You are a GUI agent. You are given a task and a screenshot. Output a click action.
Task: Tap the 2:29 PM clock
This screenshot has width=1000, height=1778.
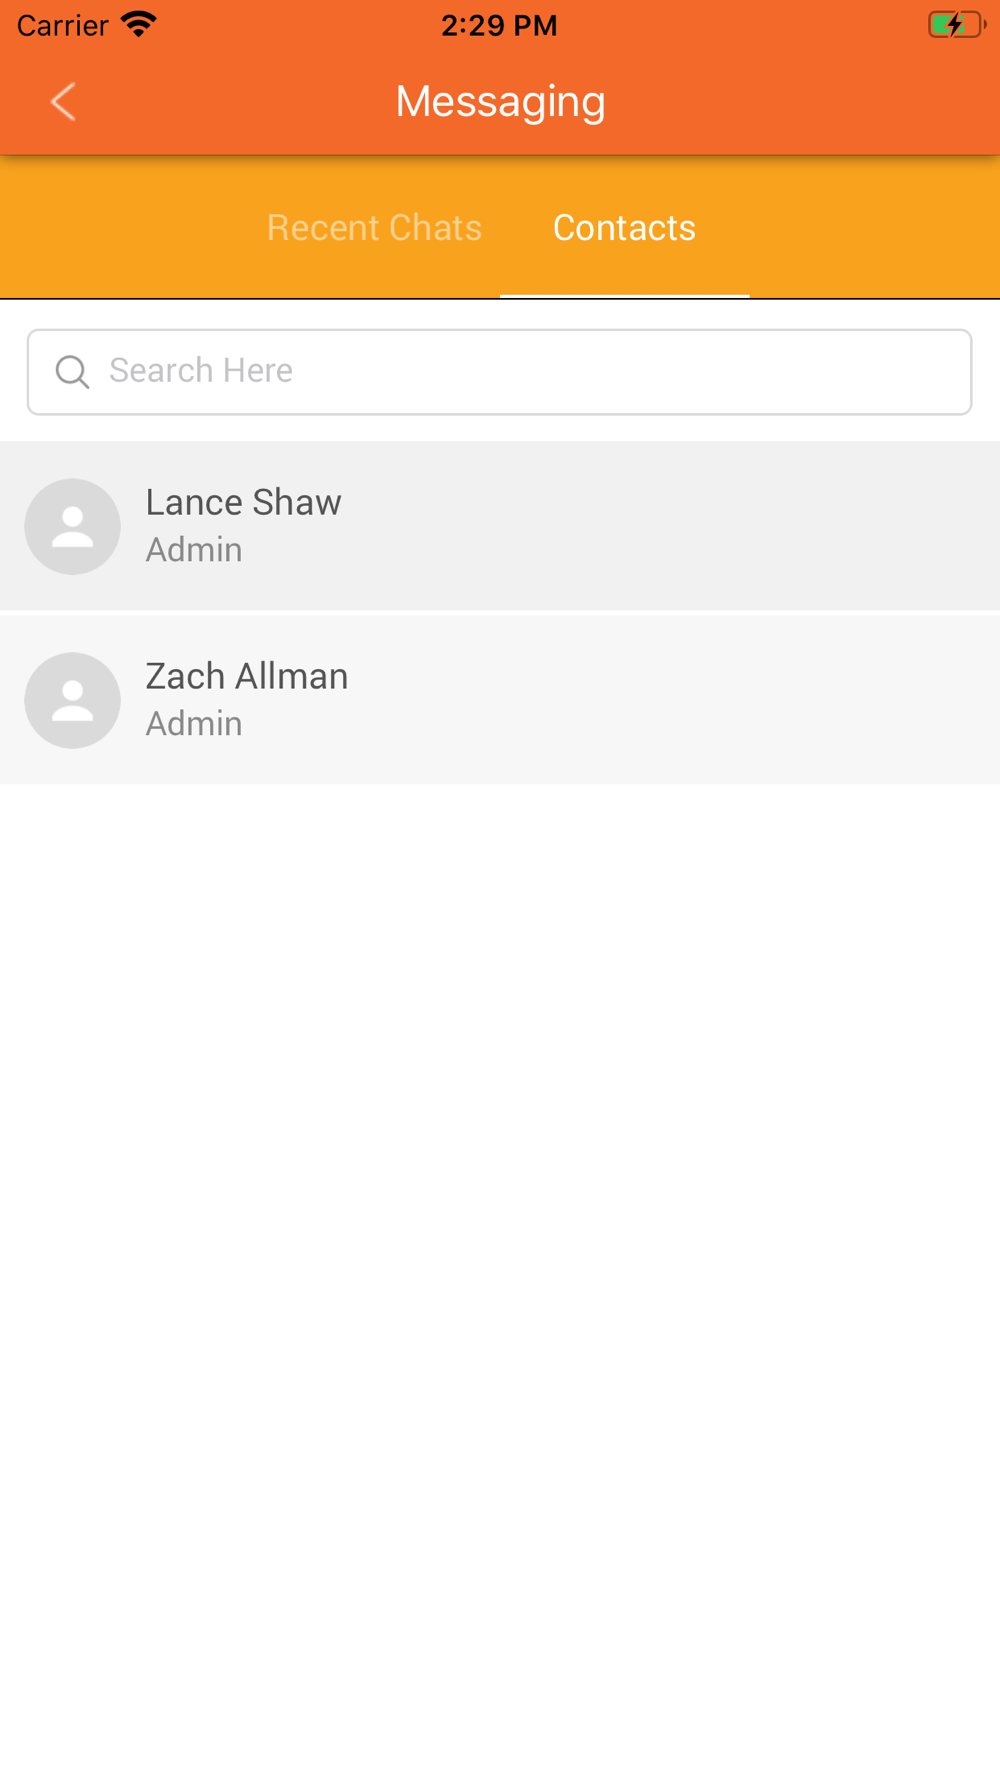pyautogui.click(x=499, y=25)
